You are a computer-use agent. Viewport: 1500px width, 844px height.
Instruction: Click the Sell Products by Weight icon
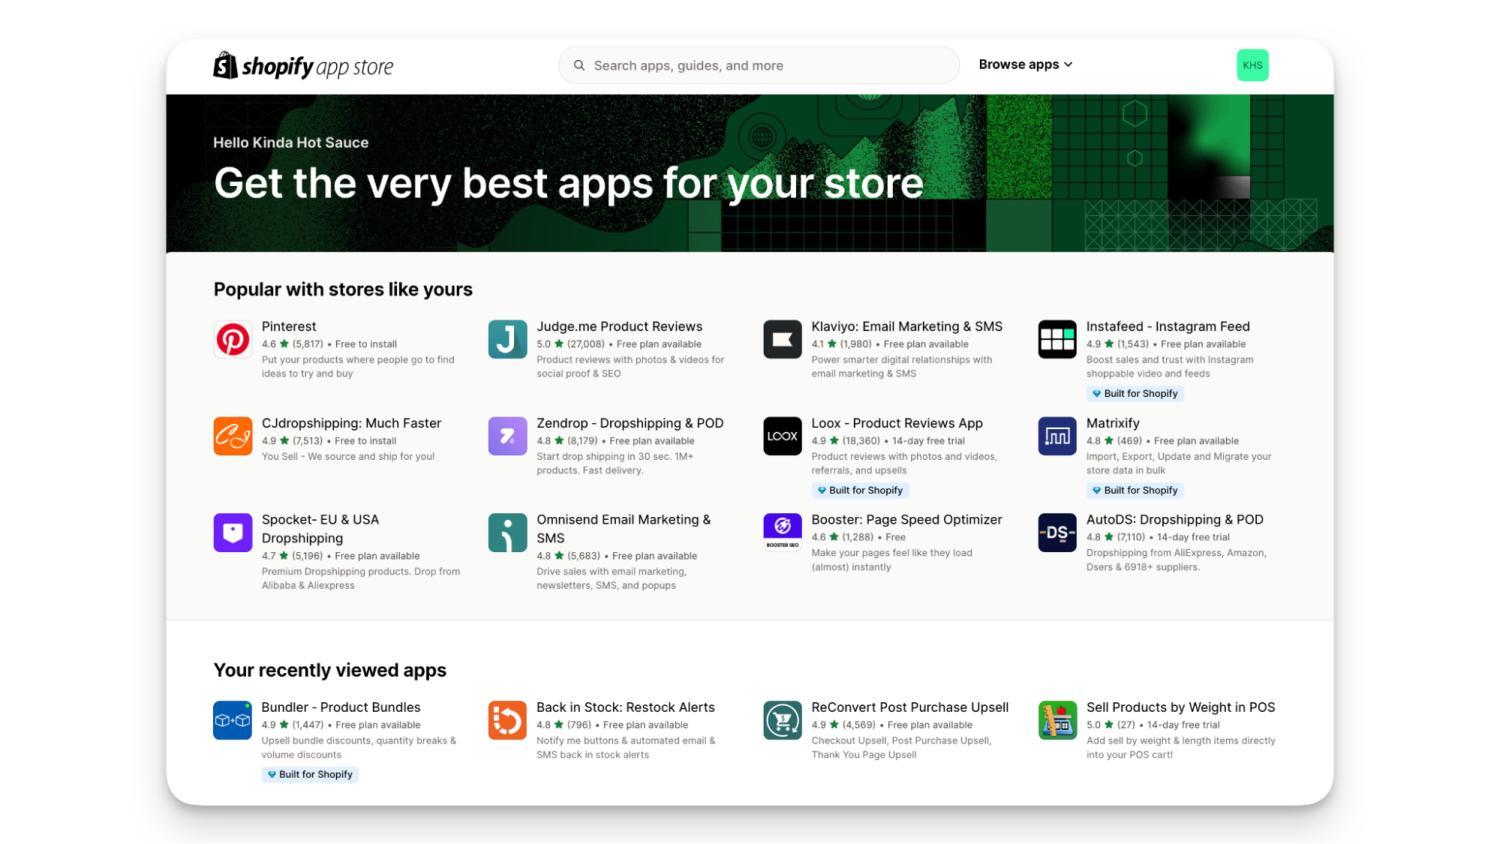1057,720
